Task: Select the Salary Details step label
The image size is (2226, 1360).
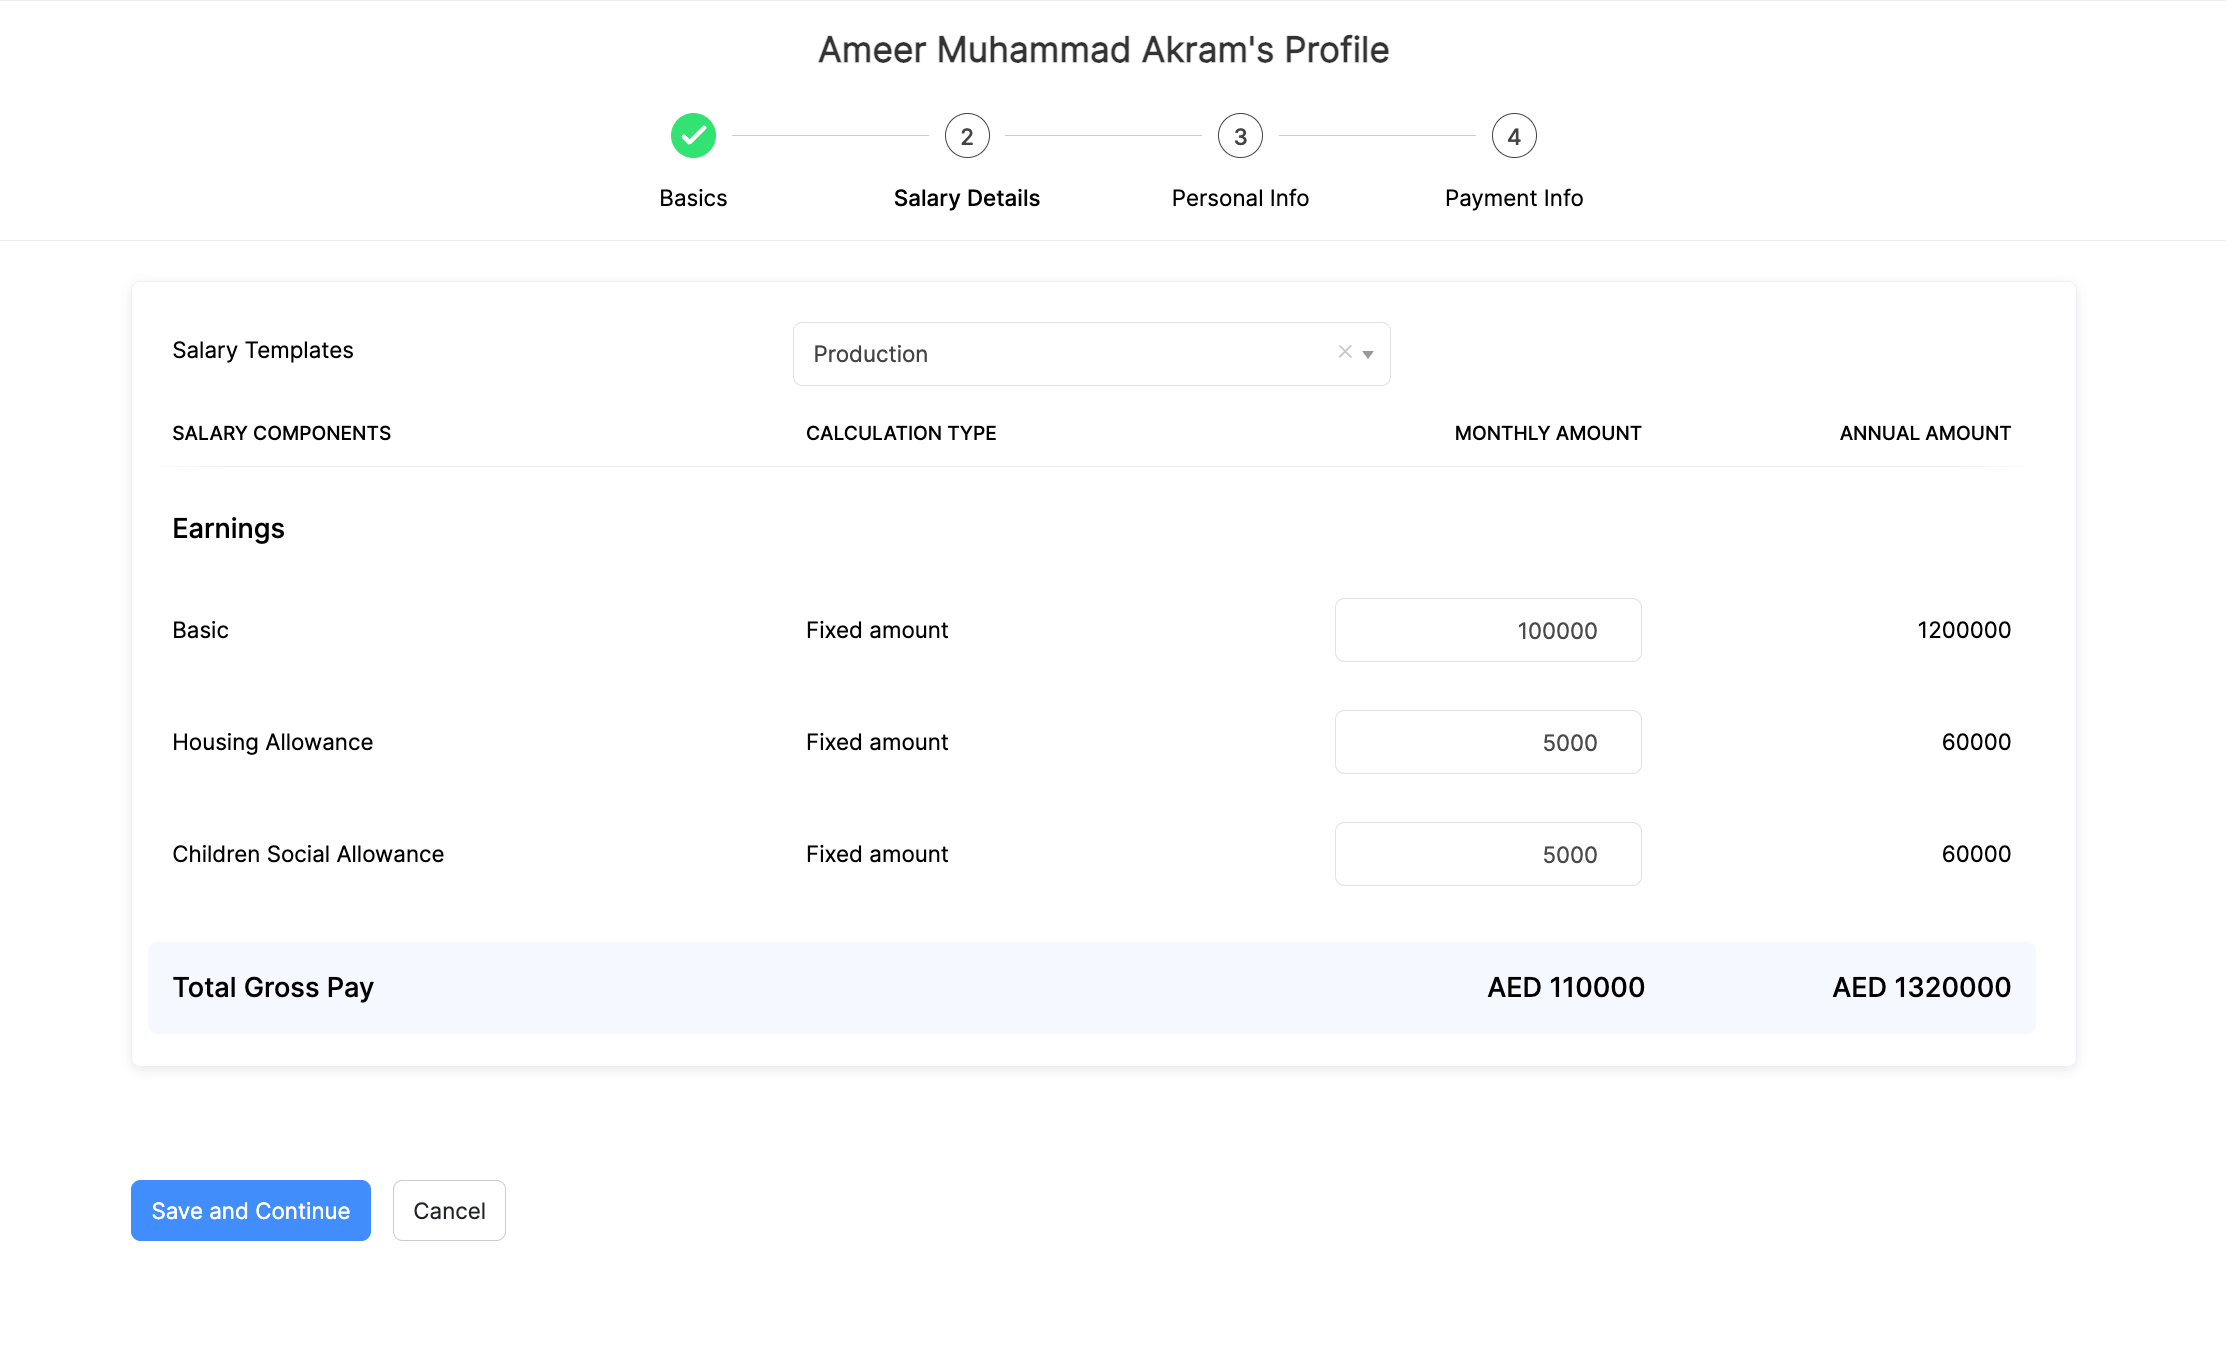Action: (x=966, y=198)
